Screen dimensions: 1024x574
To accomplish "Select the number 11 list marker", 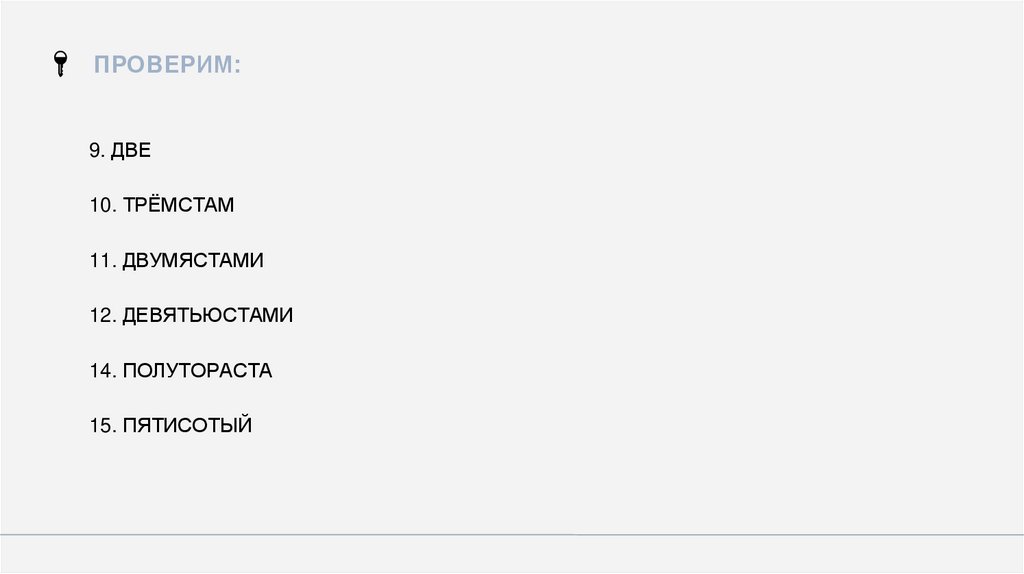I will (x=101, y=261).
